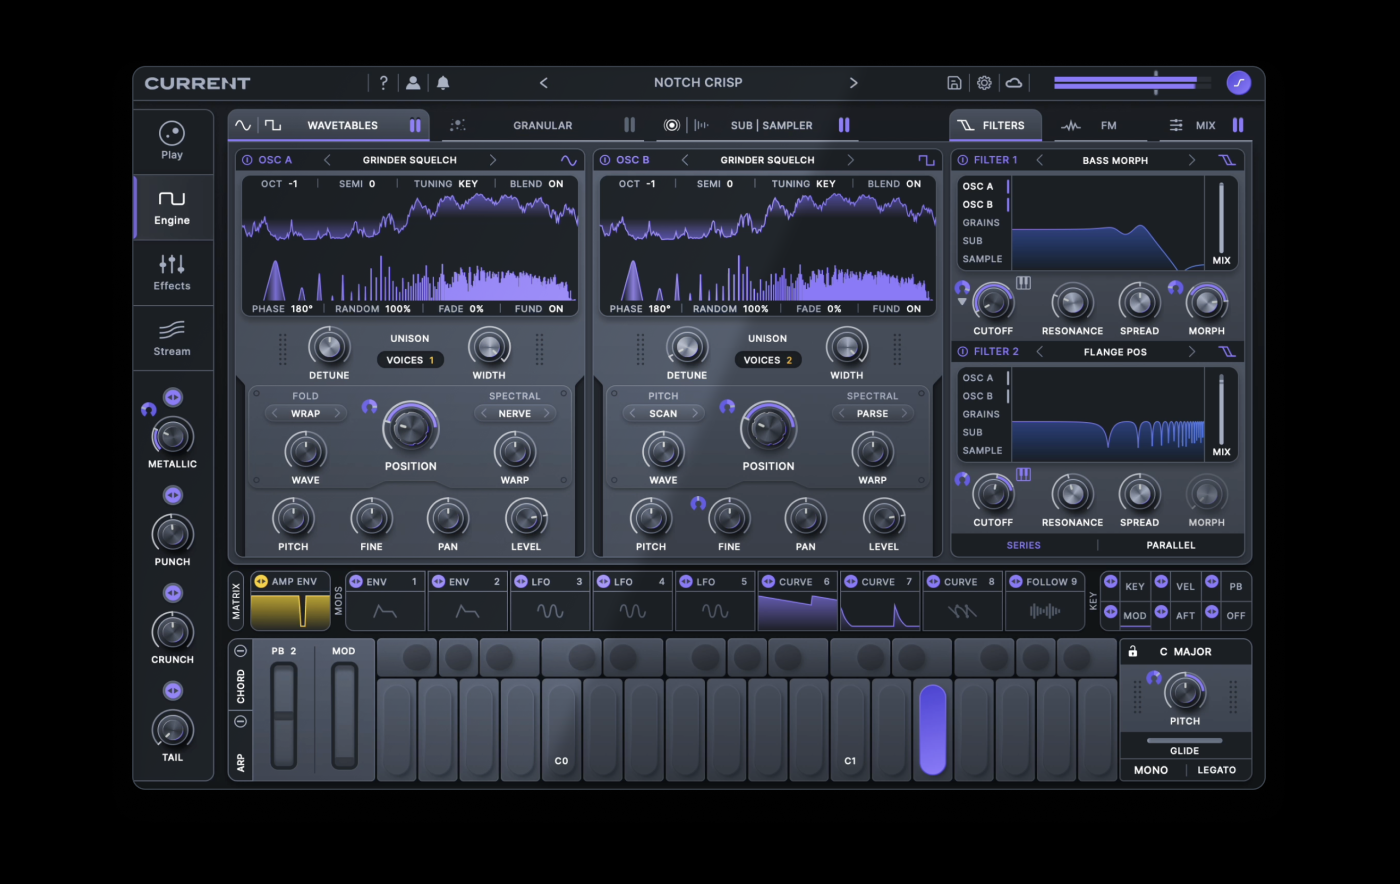Open the user account icon

[x=413, y=83]
